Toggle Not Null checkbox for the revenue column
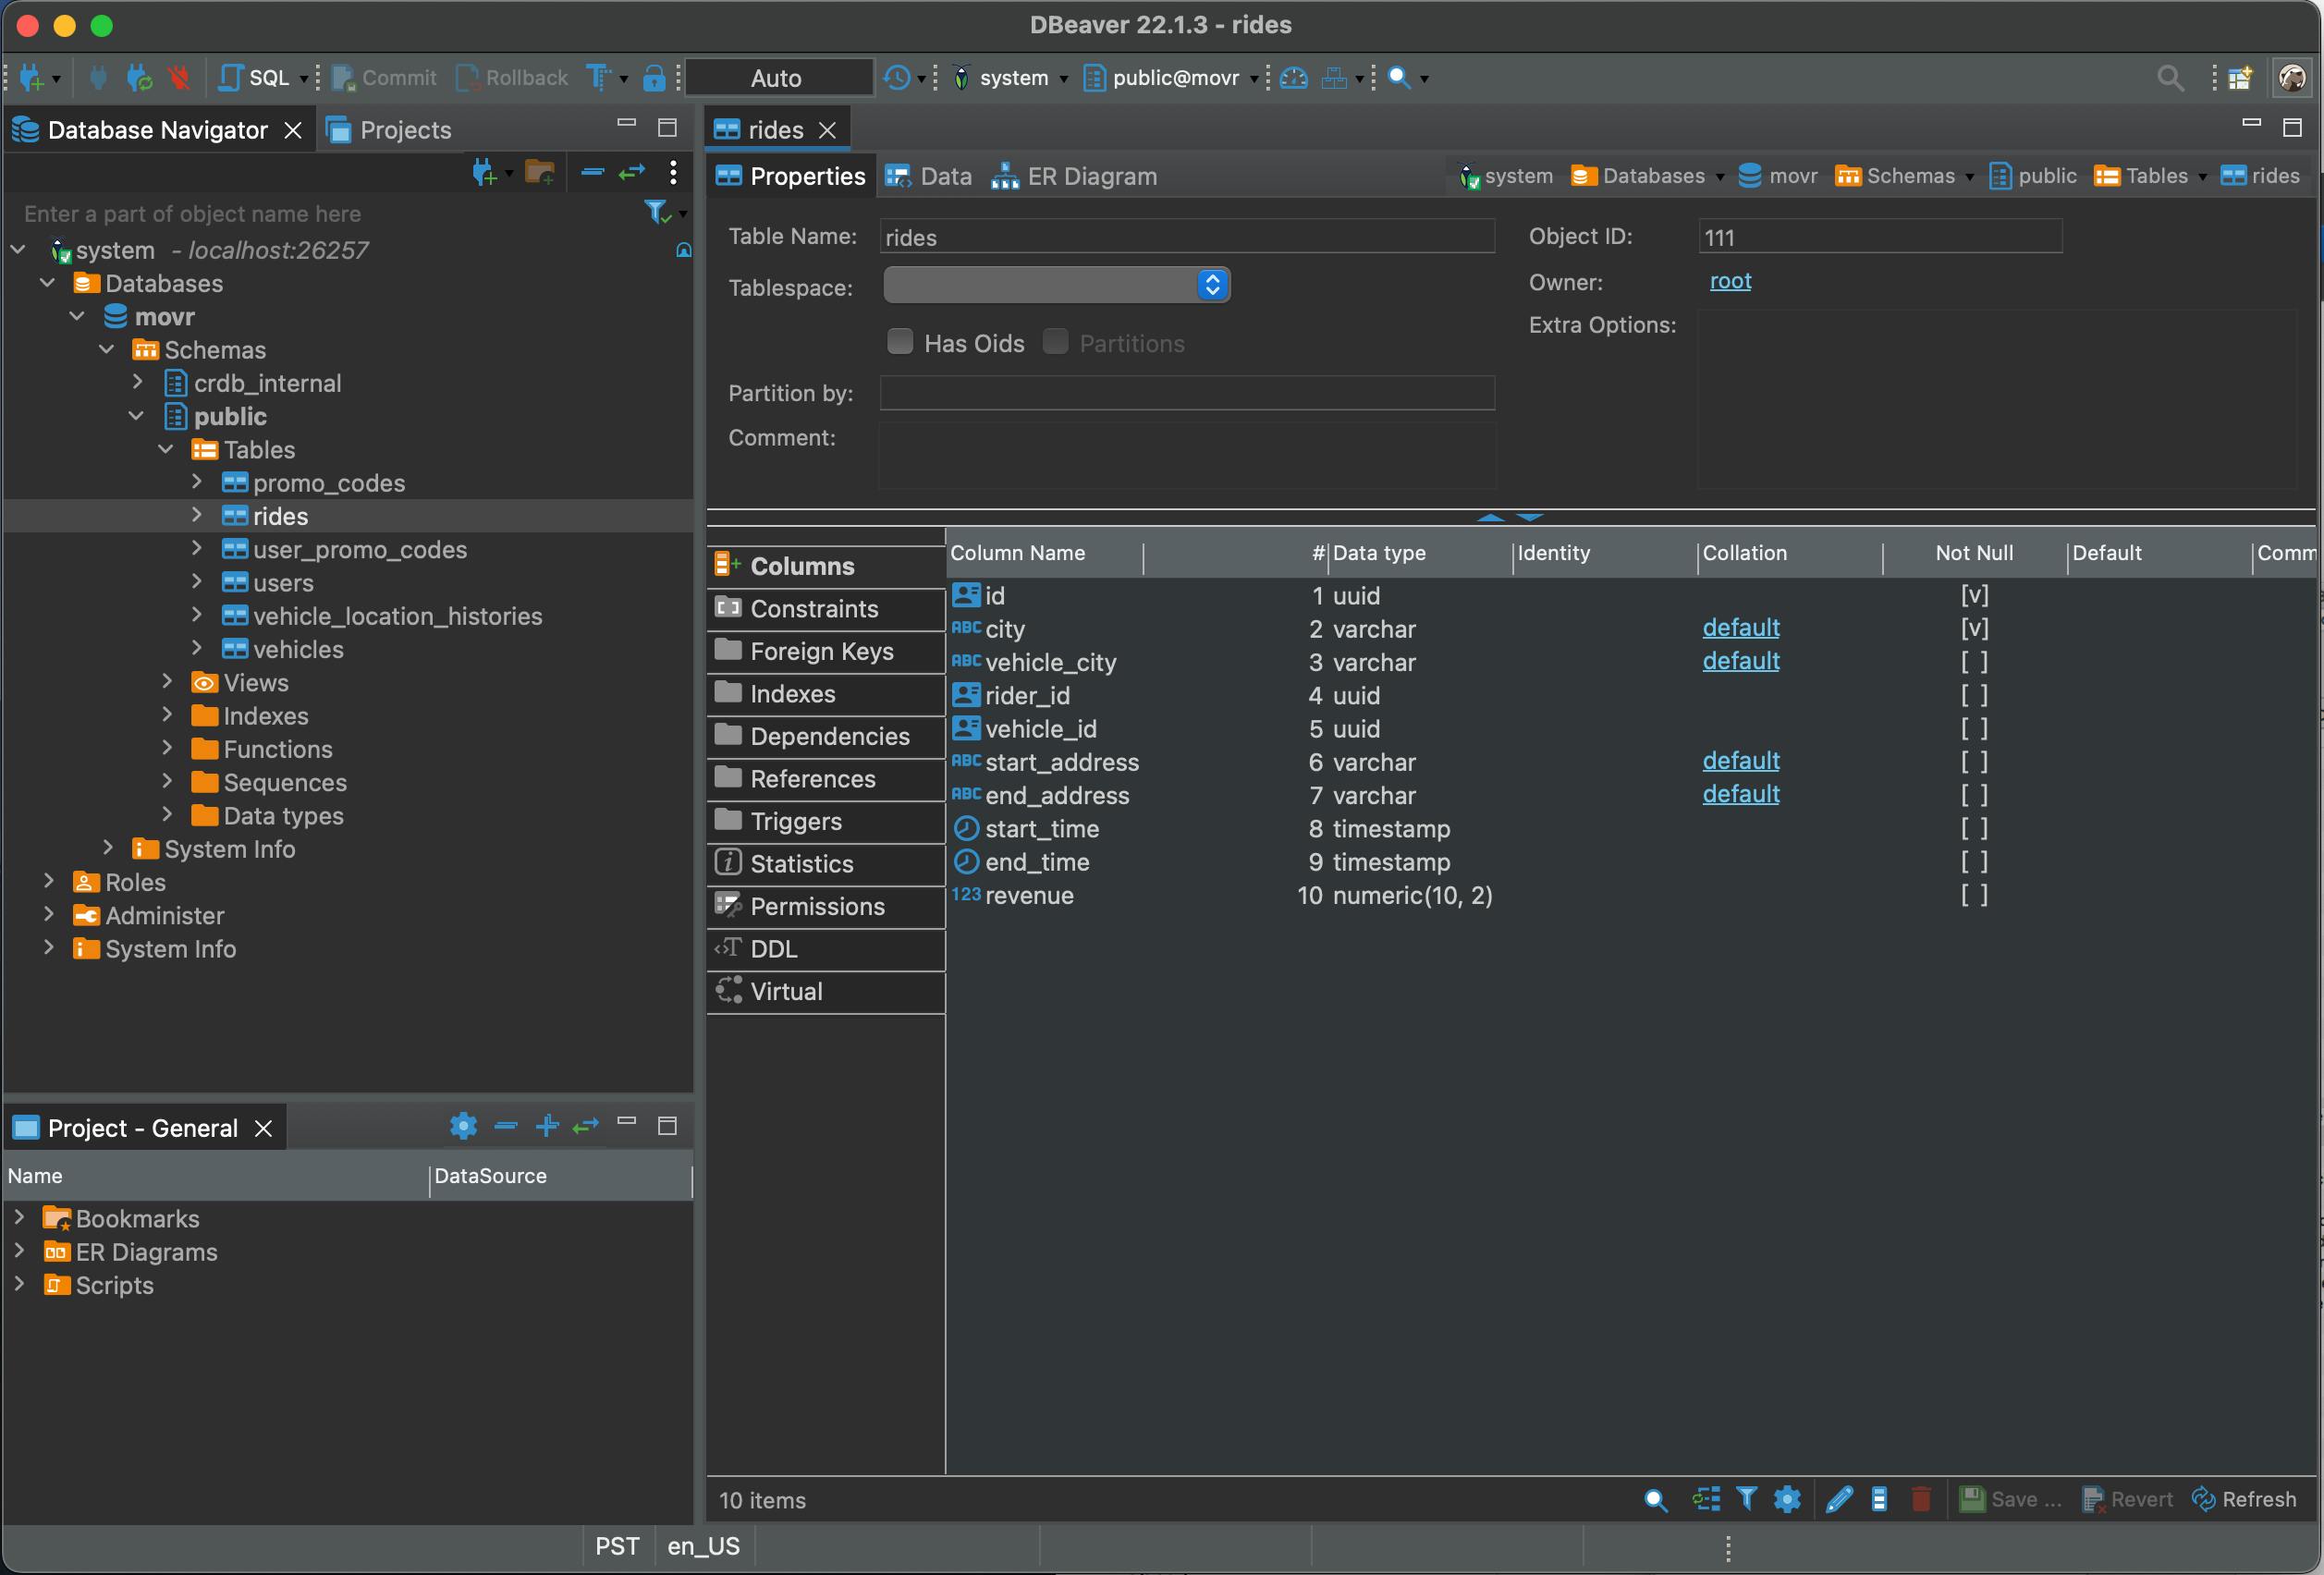 pos(1973,895)
